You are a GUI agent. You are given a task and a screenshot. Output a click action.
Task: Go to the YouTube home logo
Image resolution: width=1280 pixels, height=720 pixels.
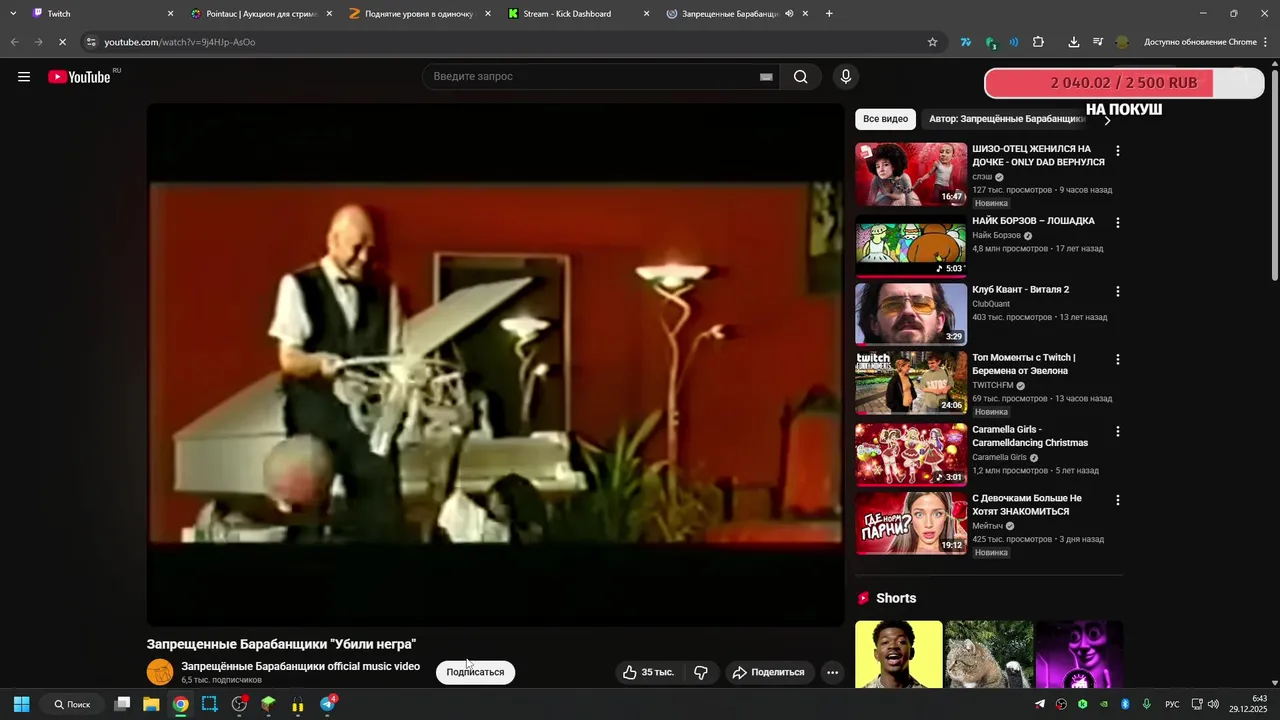(79, 77)
